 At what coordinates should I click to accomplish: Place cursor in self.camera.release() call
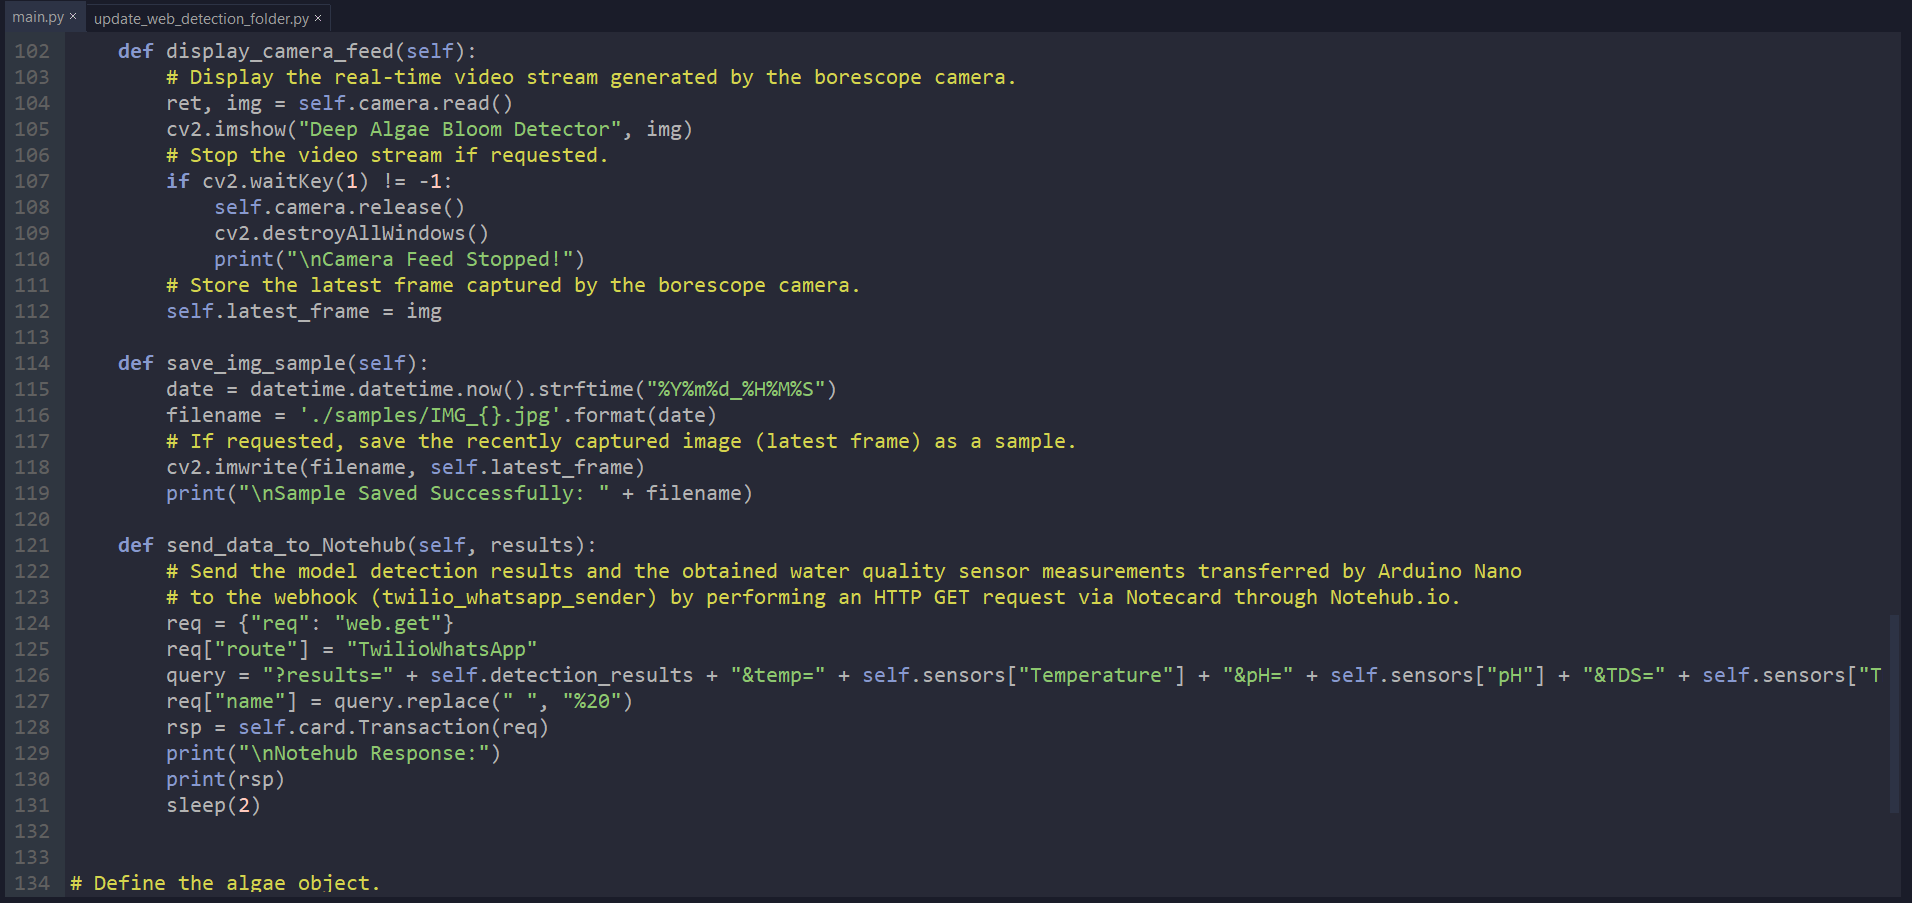(x=338, y=207)
